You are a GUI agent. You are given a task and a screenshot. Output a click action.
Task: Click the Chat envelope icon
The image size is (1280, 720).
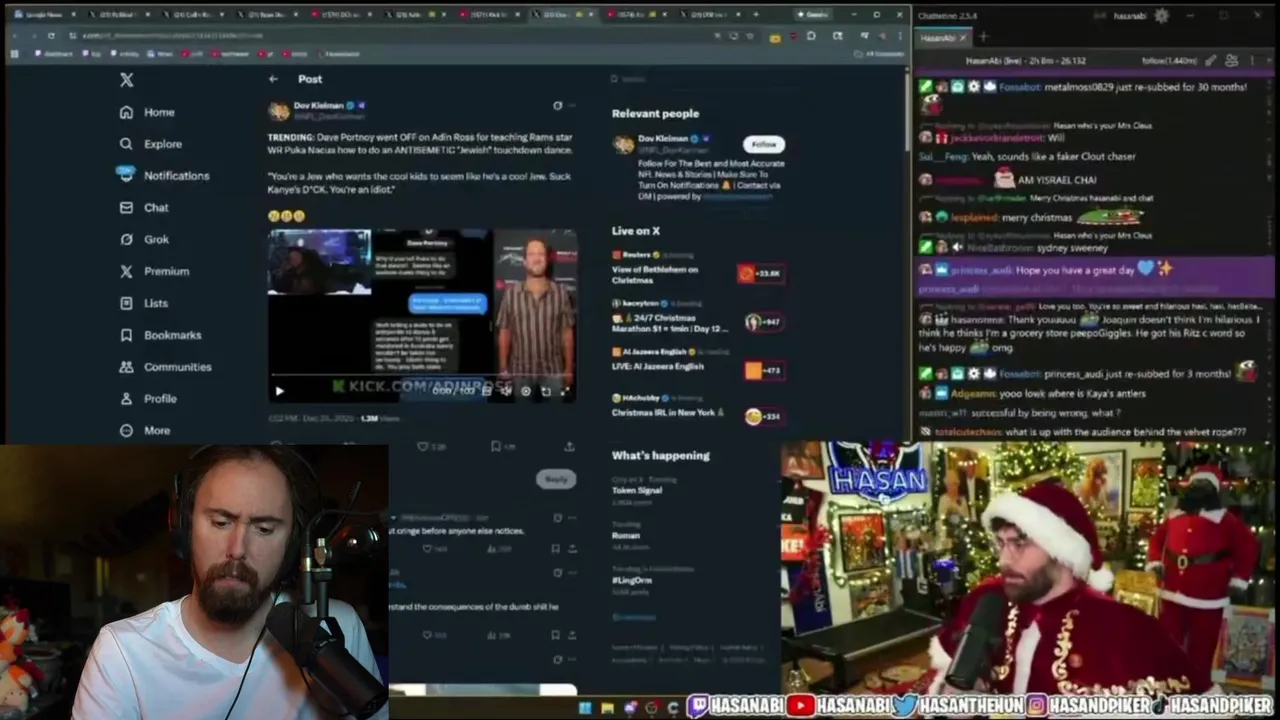[x=126, y=207]
